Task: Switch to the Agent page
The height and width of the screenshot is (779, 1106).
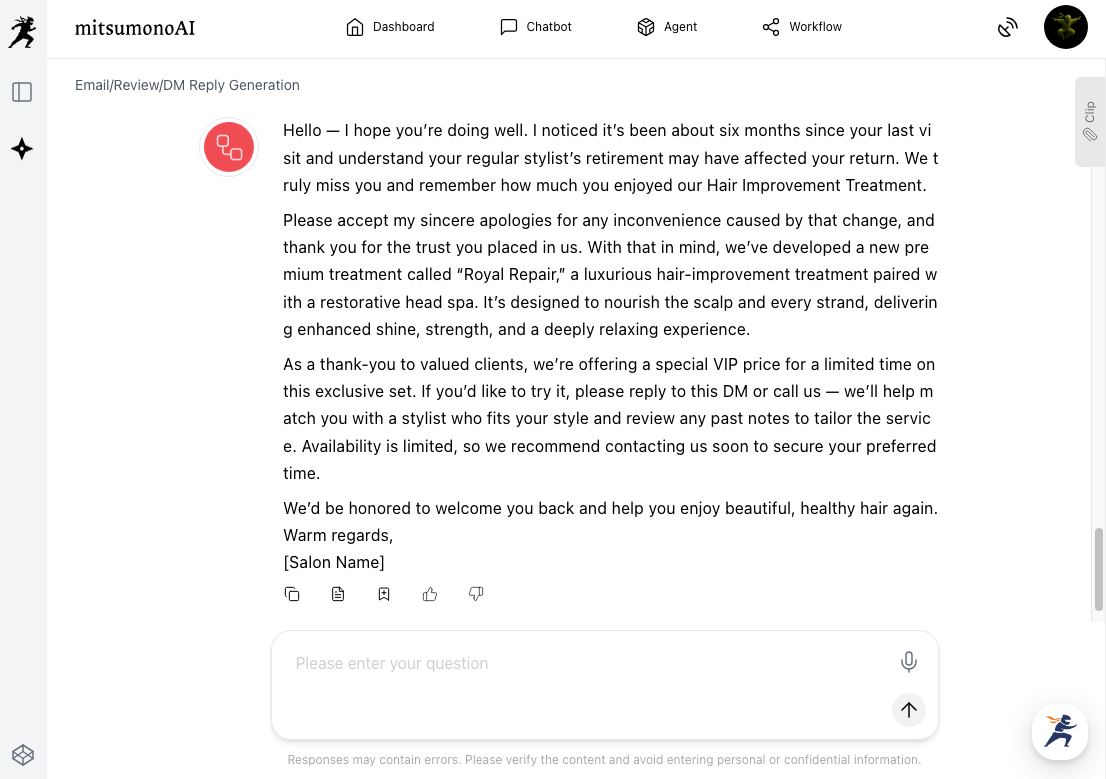Action: (667, 27)
